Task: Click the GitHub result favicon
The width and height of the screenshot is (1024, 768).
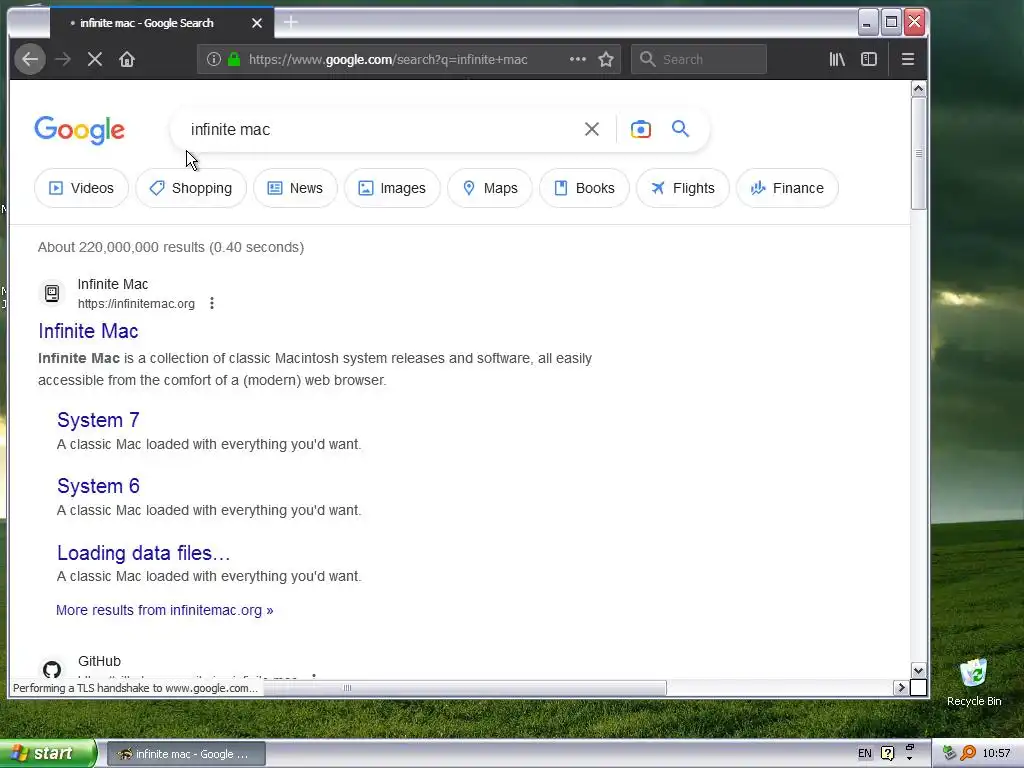Action: (x=52, y=669)
